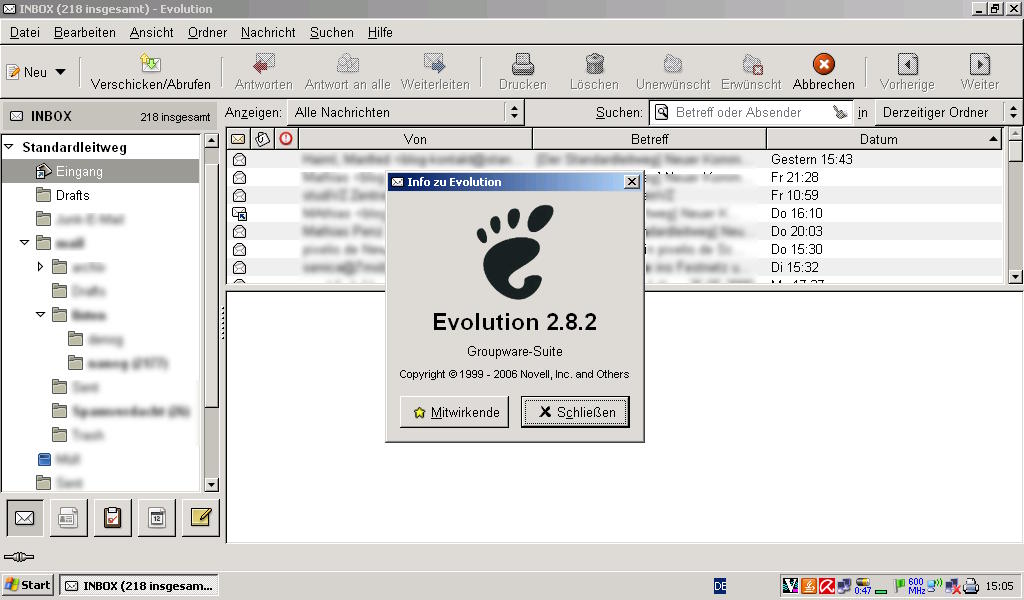
Task: Click the Verschicken/Abrufen toolbar icon
Action: pos(150,64)
